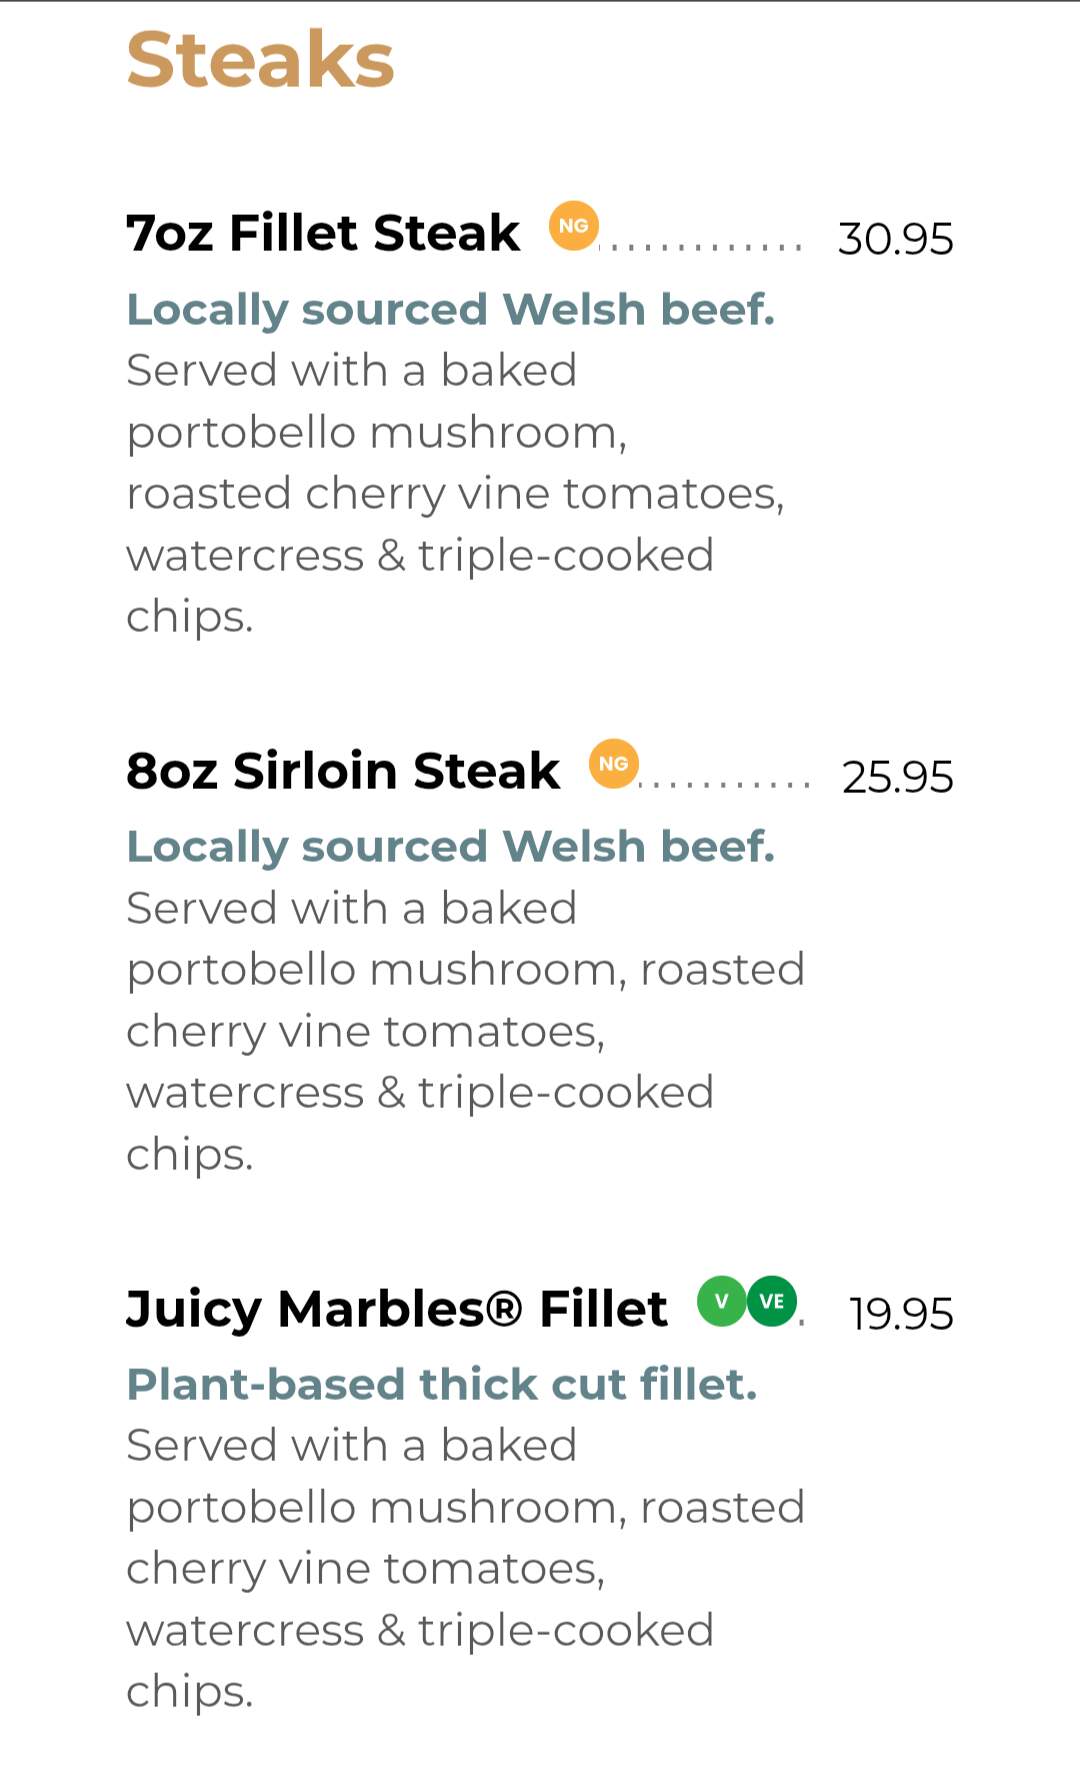The image size is (1080, 1771).
Task: Tap the dotted leader line after Sirloin Steak
Action: [x=727, y=783]
